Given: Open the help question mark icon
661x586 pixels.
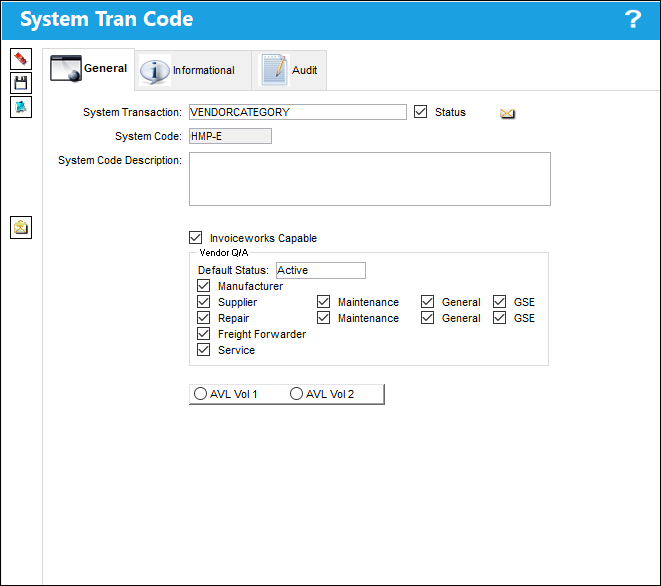Looking at the screenshot, I should coord(633,19).
